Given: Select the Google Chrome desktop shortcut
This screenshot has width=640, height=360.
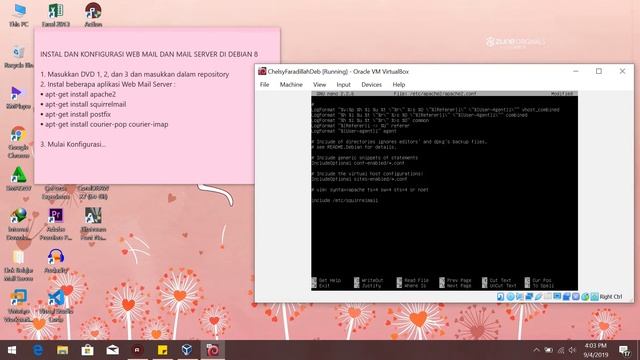Looking at the screenshot, I should pos(19,142).
